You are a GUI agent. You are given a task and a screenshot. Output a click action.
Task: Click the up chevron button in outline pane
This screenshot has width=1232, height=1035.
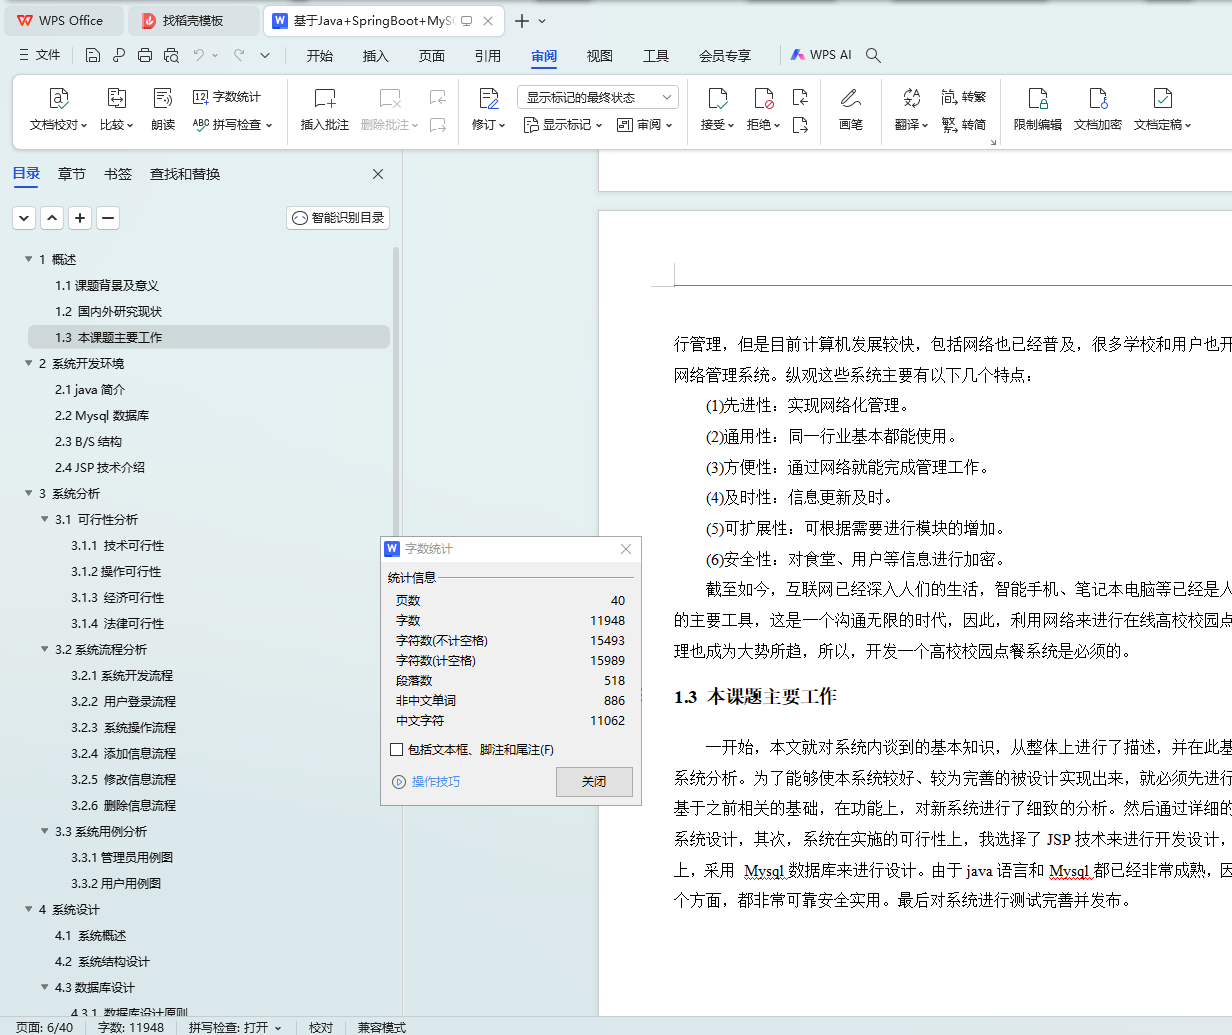[52, 218]
